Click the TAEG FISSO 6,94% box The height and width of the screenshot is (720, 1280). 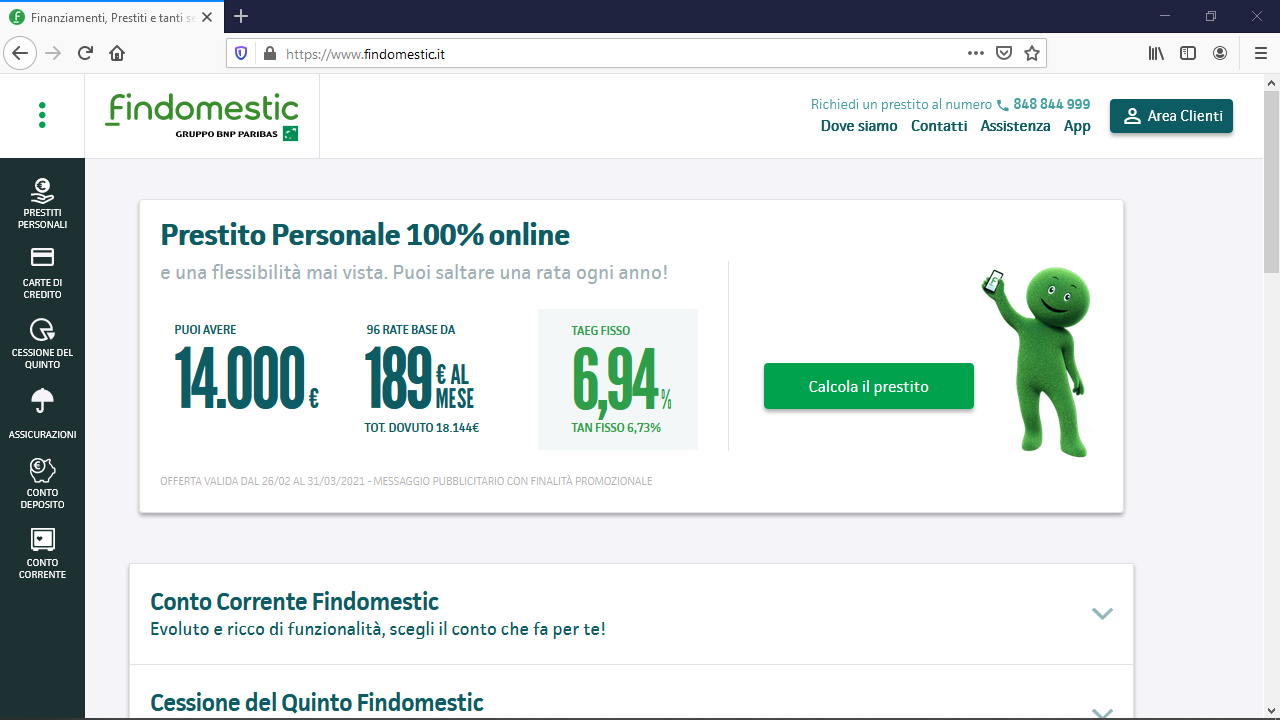click(618, 379)
